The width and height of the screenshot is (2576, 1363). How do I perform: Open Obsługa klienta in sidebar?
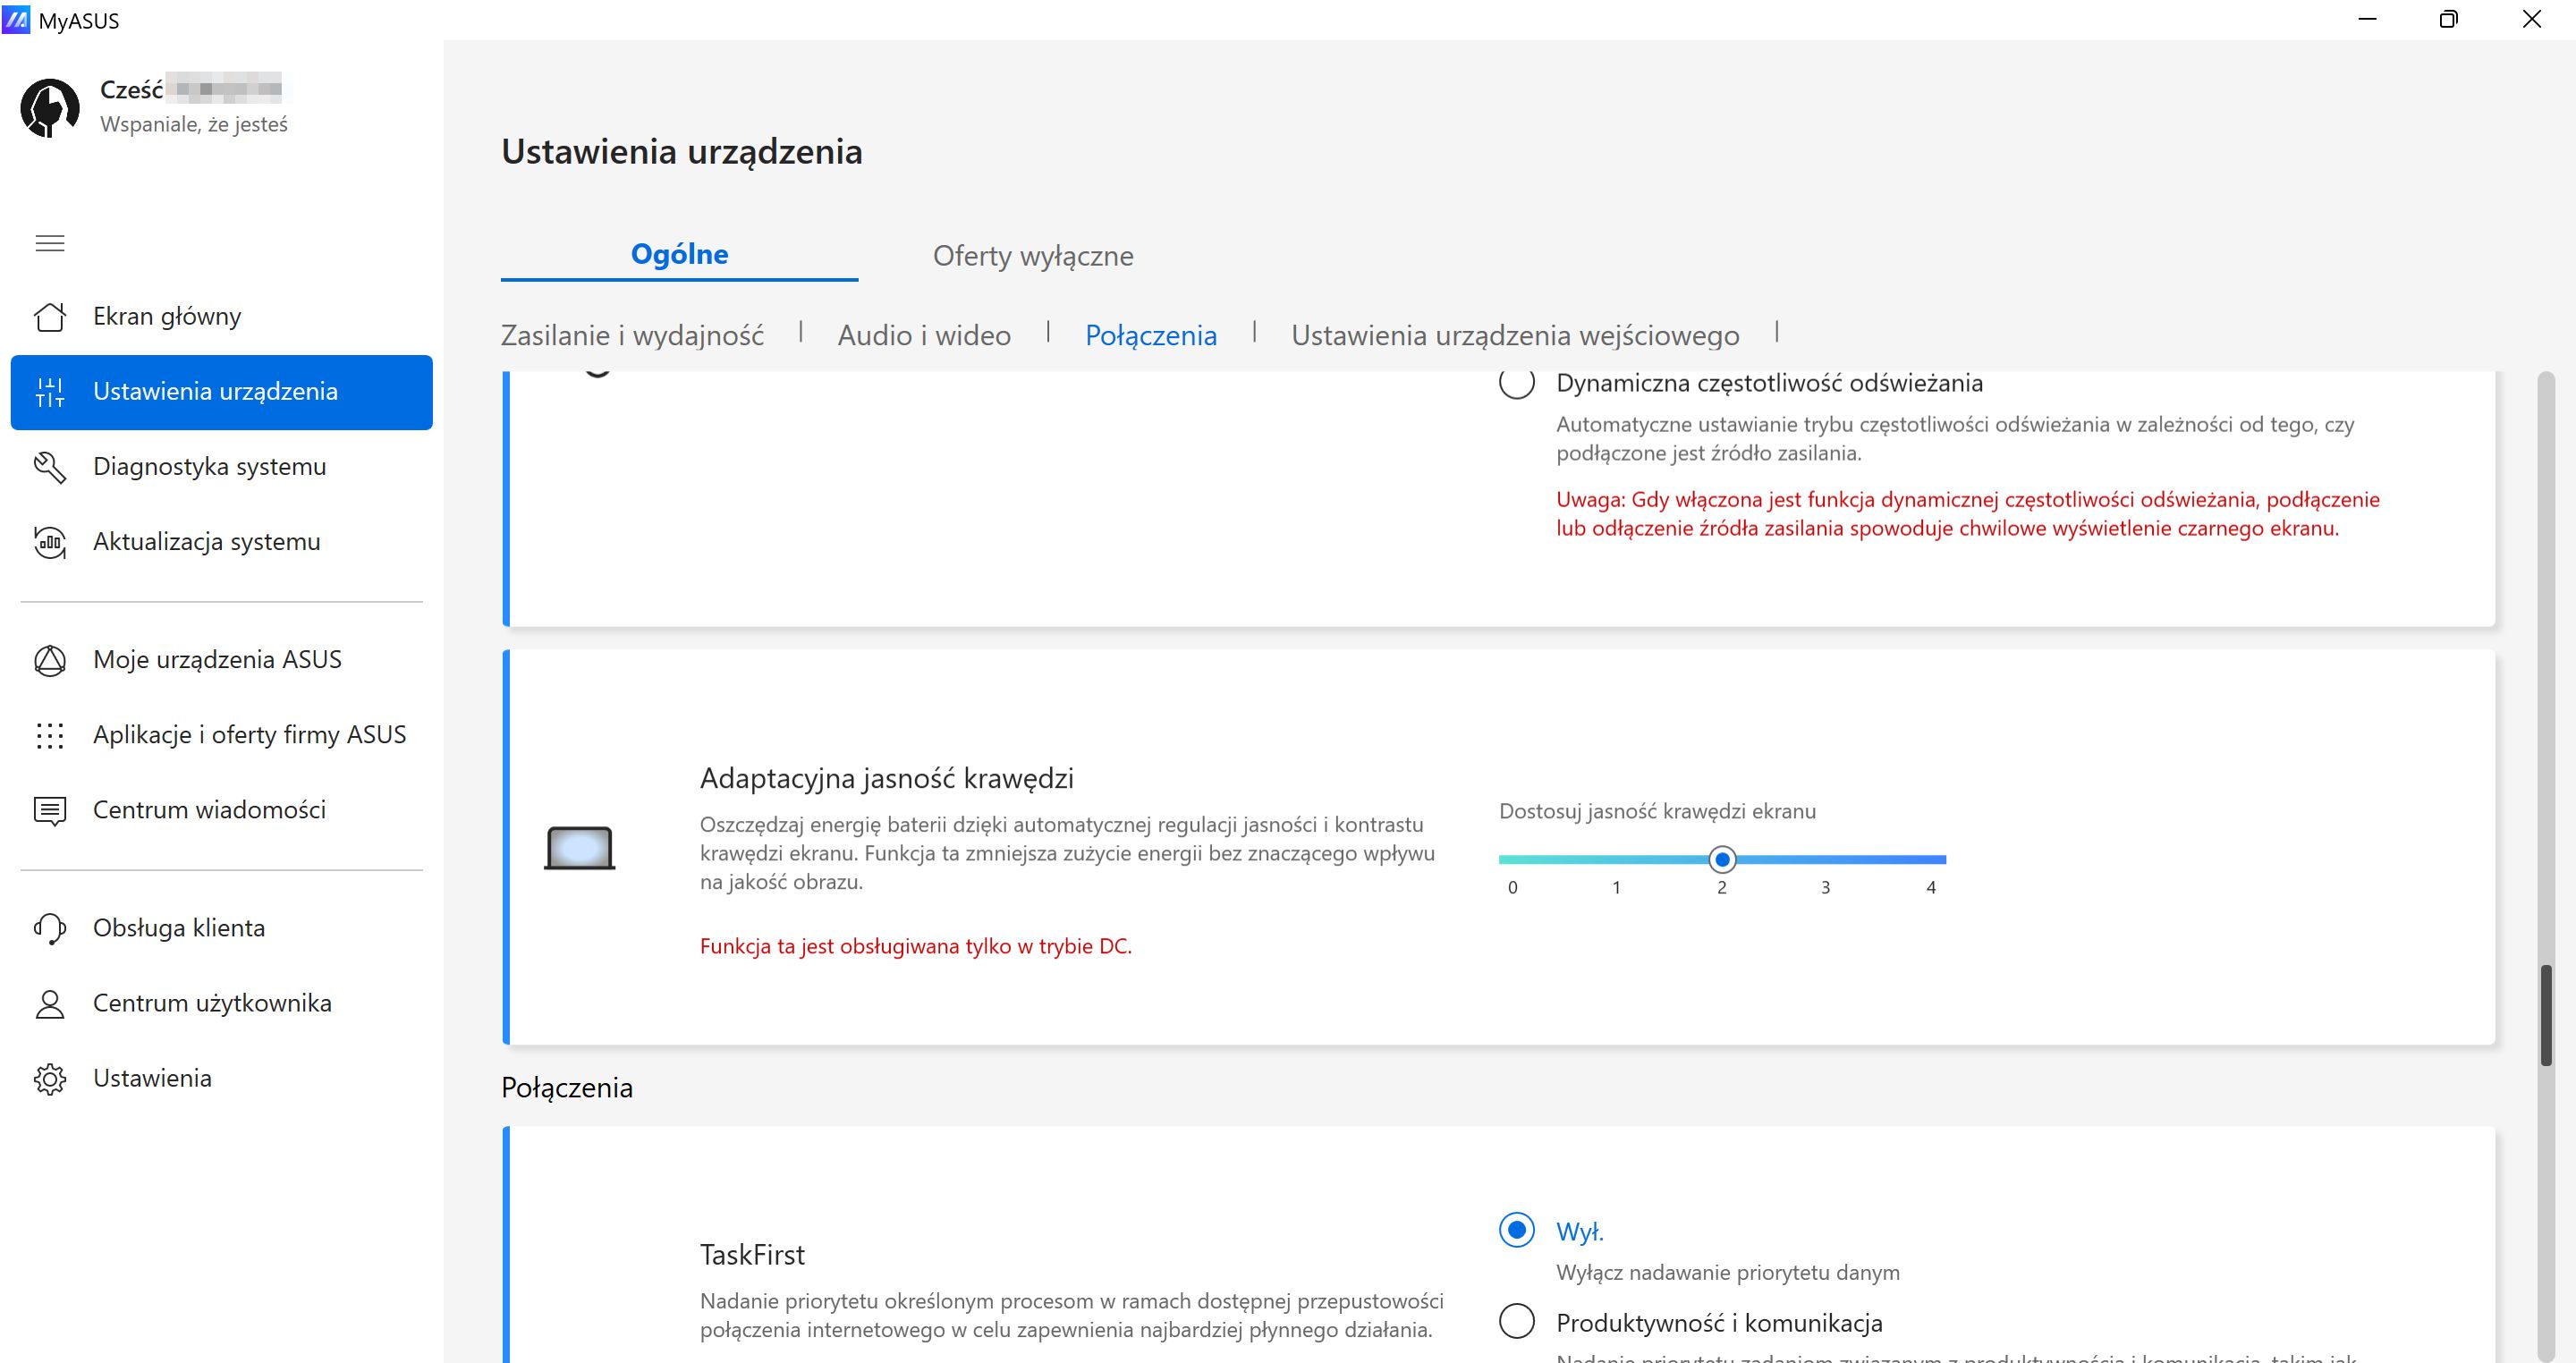tap(222, 928)
